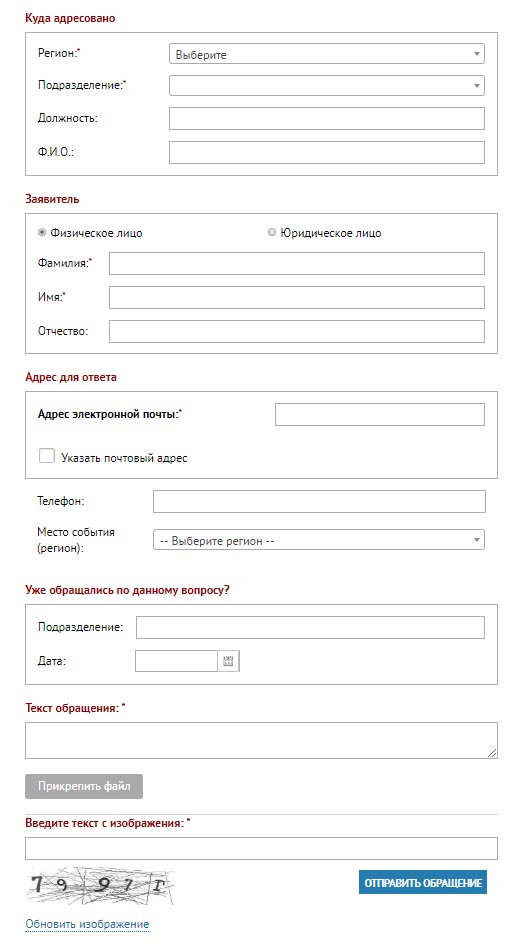The width and height of the screenshot is (510, 946).
Task: Focus the Адрес электронной почты field
Action: click(380, 414)
